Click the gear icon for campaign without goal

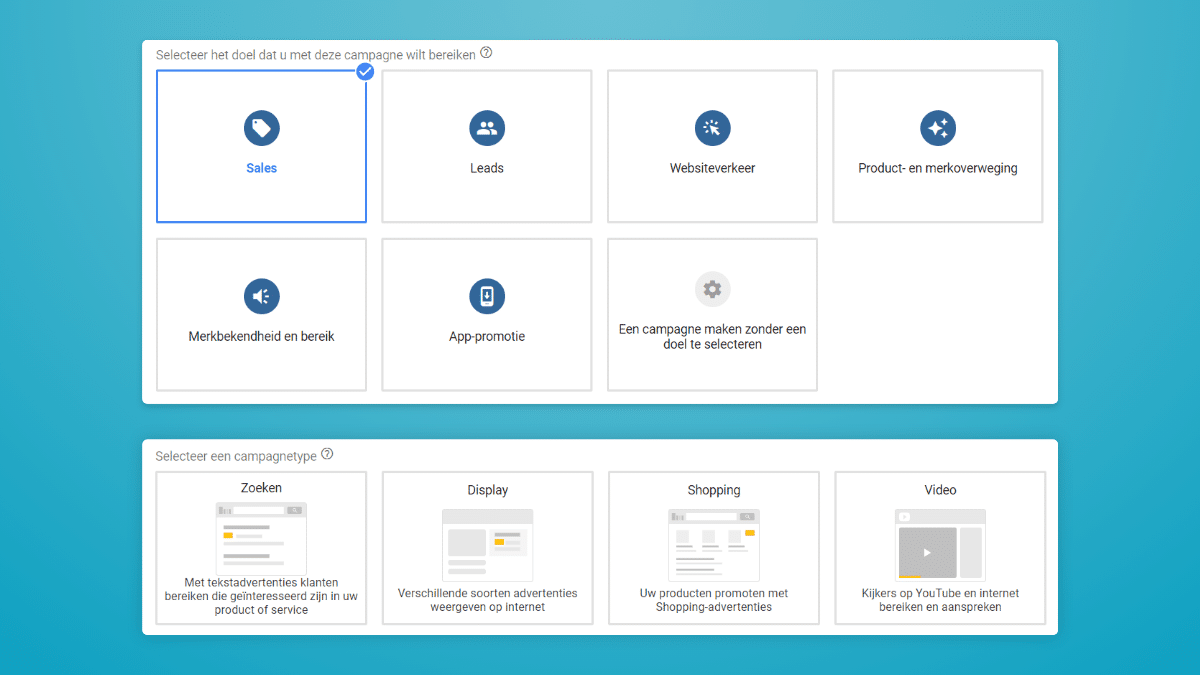[712, 289]
